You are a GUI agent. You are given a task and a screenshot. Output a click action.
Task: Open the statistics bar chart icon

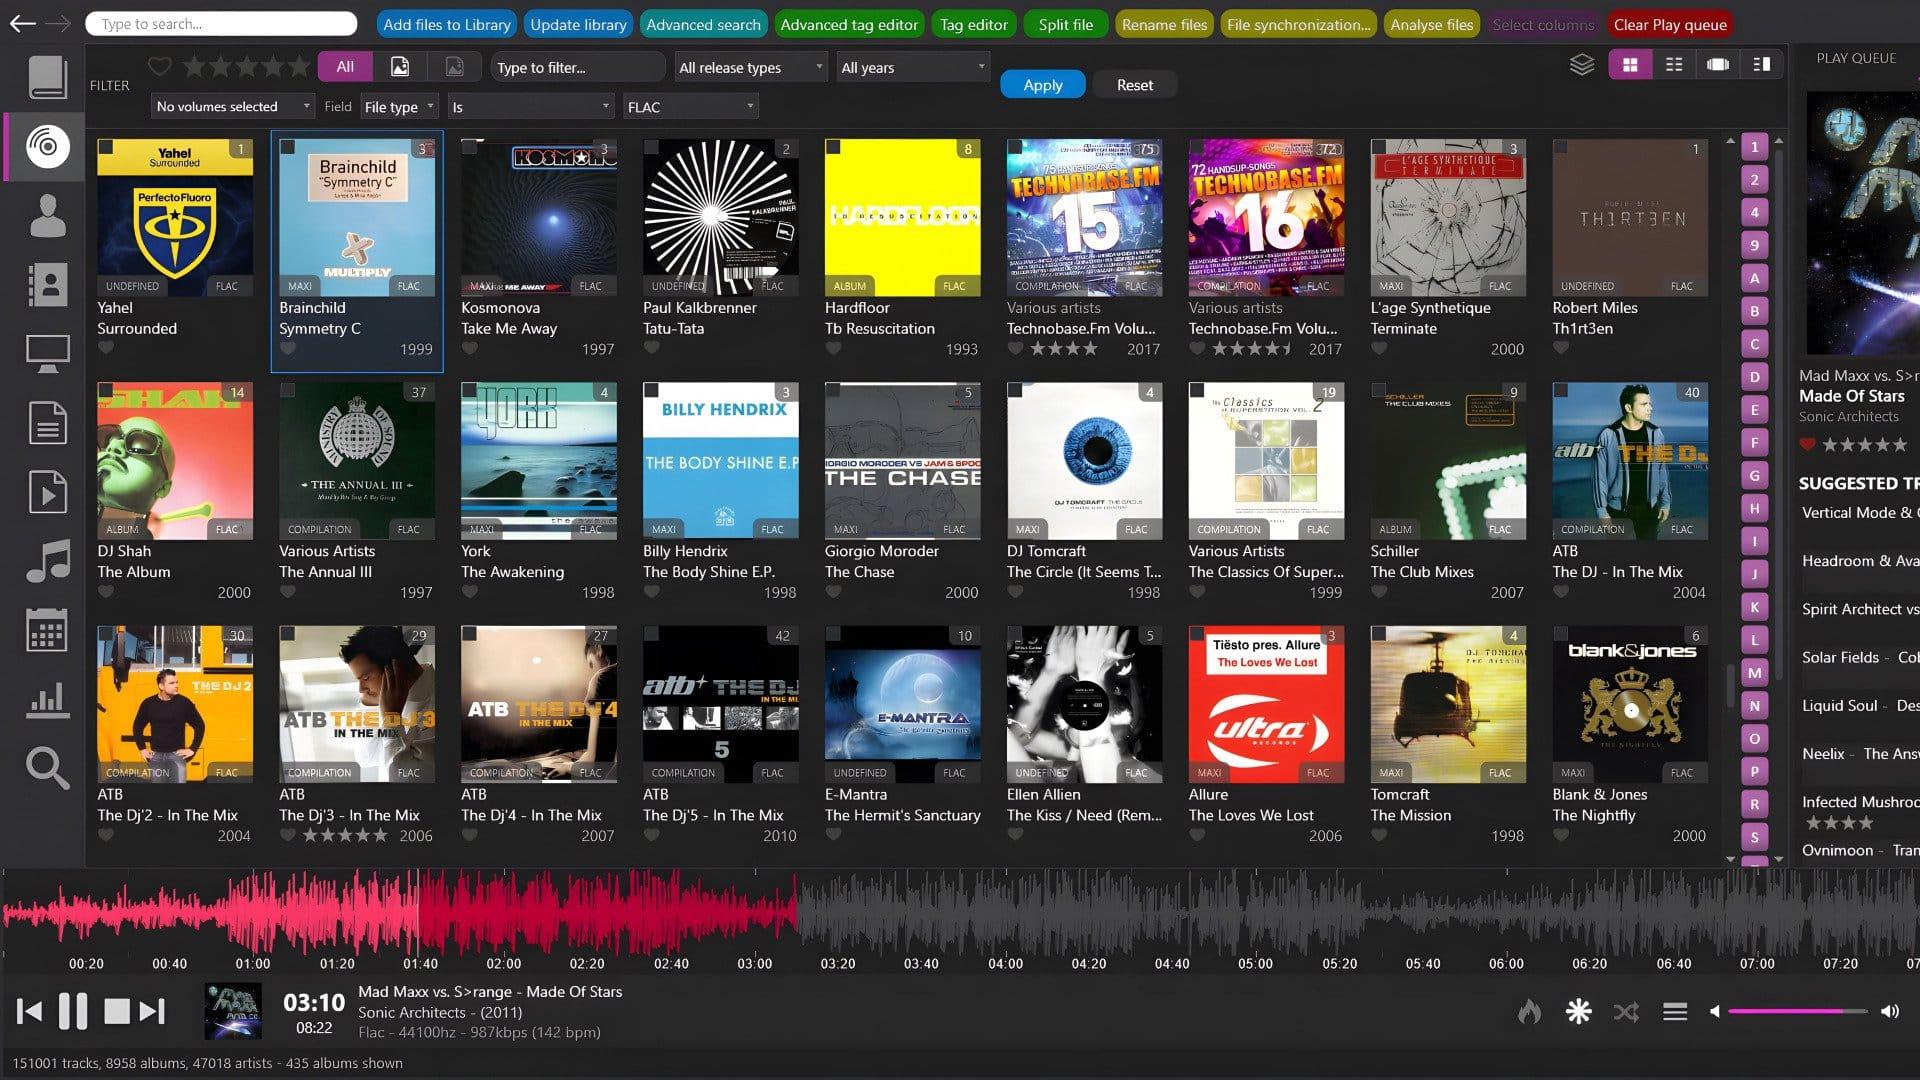click(47, 699)
